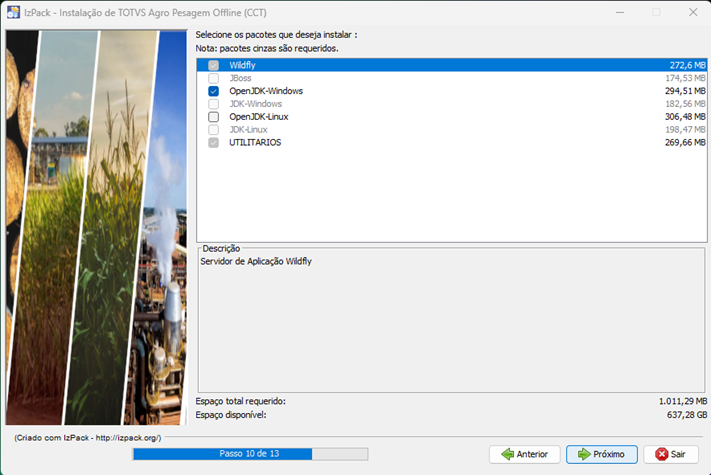Viewport: 711px width, 475px height.
Task: Click the agro side banner image
Action: [x=96, y=228]
